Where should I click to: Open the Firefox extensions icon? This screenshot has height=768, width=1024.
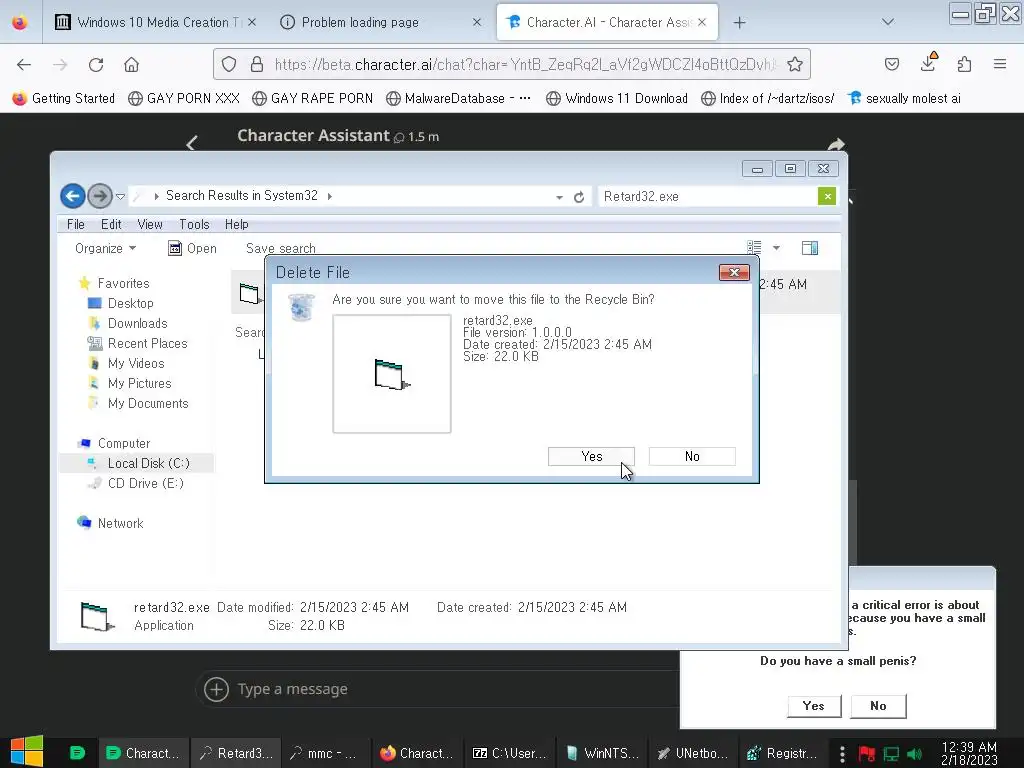[964, 64]
